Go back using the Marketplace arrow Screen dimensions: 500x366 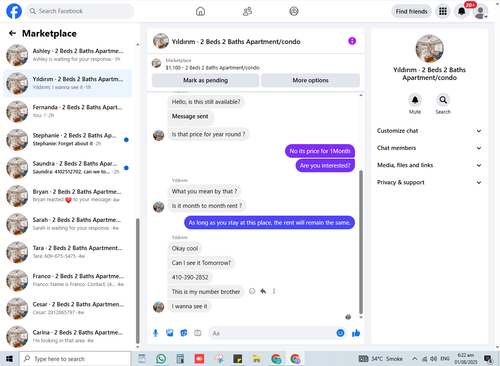[x=12, y=33]
